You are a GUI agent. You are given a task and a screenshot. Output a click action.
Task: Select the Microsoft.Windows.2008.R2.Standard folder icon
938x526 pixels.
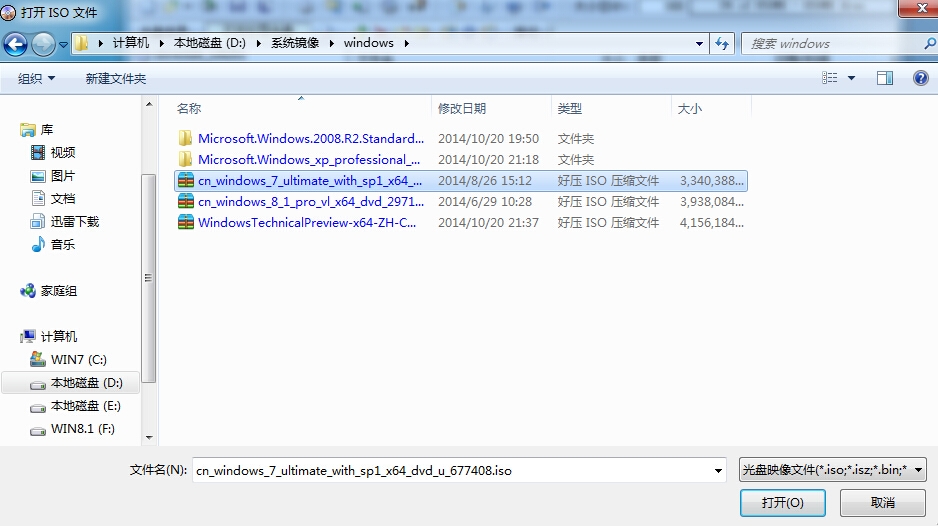pos(185,138)
